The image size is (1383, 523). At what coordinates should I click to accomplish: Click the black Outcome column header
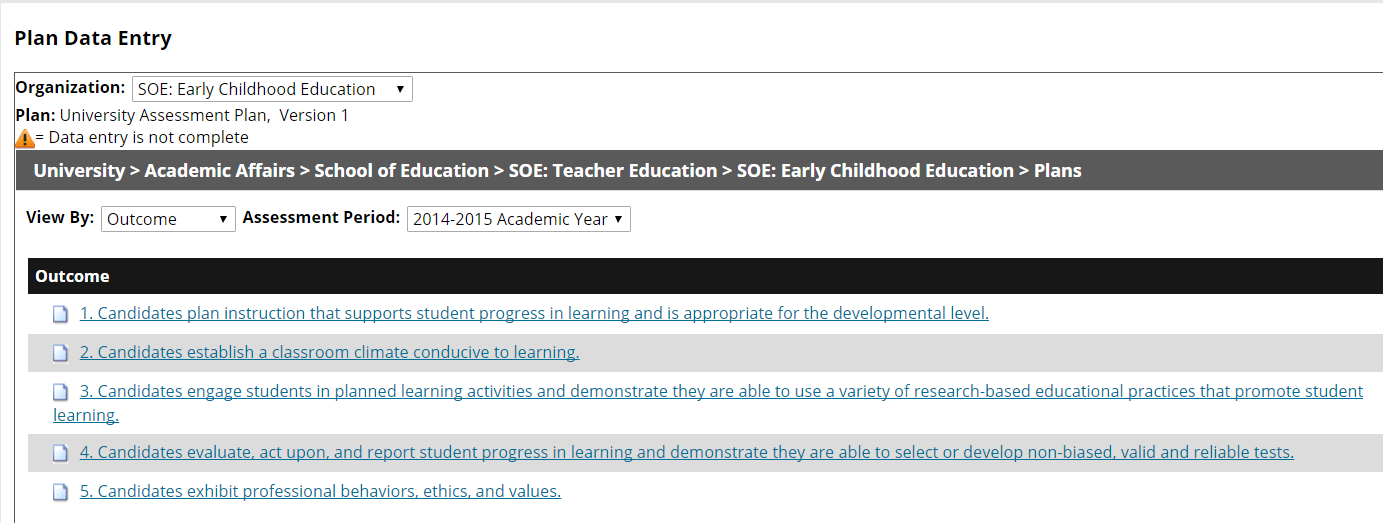(x=705, y=276)
